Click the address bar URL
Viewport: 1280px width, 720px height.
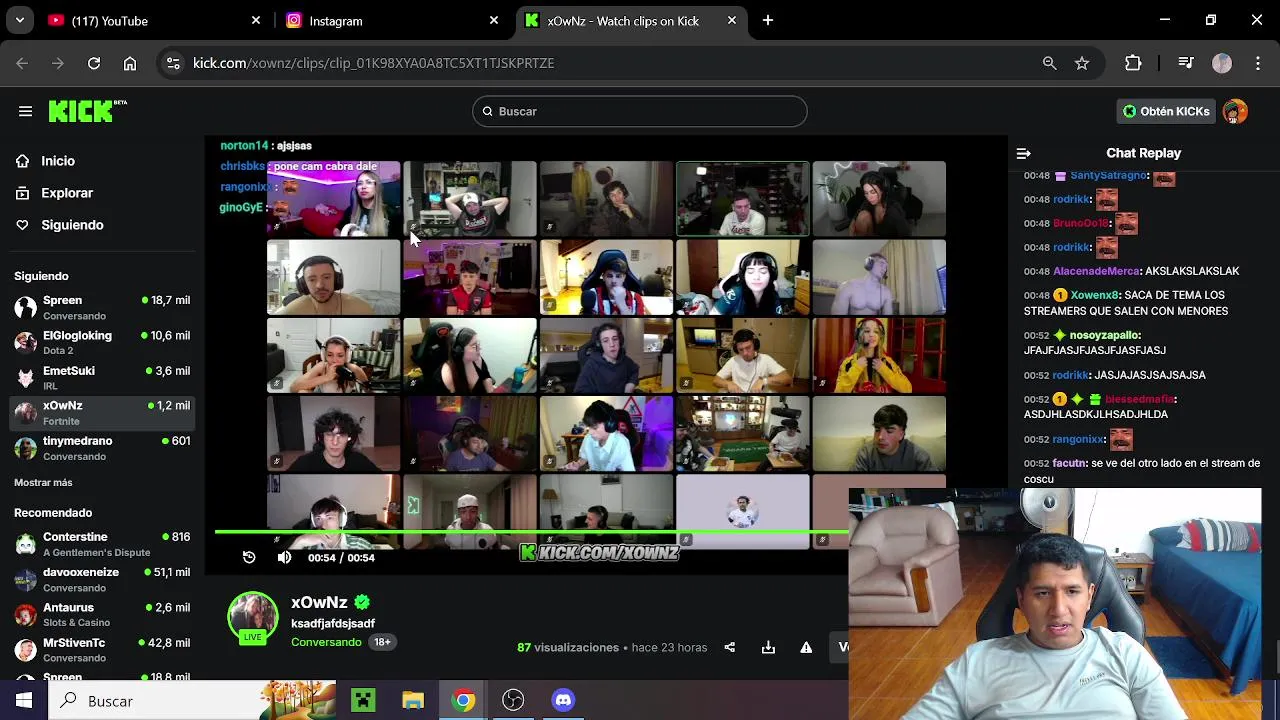pos(373,63)
